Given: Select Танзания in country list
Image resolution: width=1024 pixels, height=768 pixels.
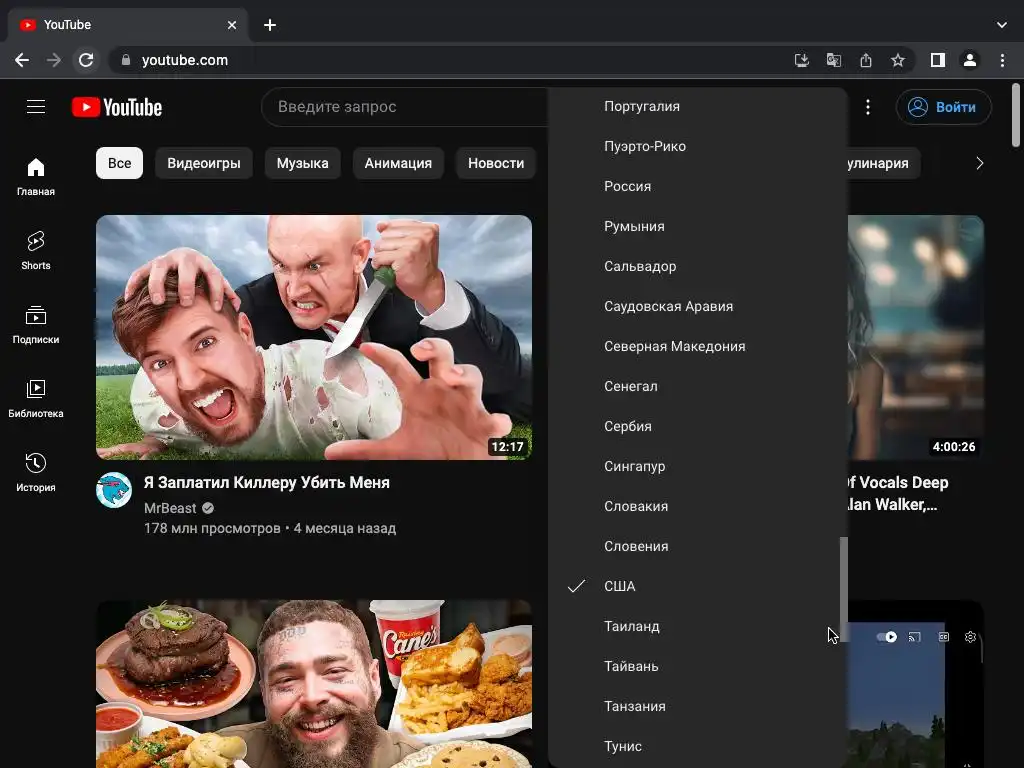Looking at the screenshot, I should [697, 706].
